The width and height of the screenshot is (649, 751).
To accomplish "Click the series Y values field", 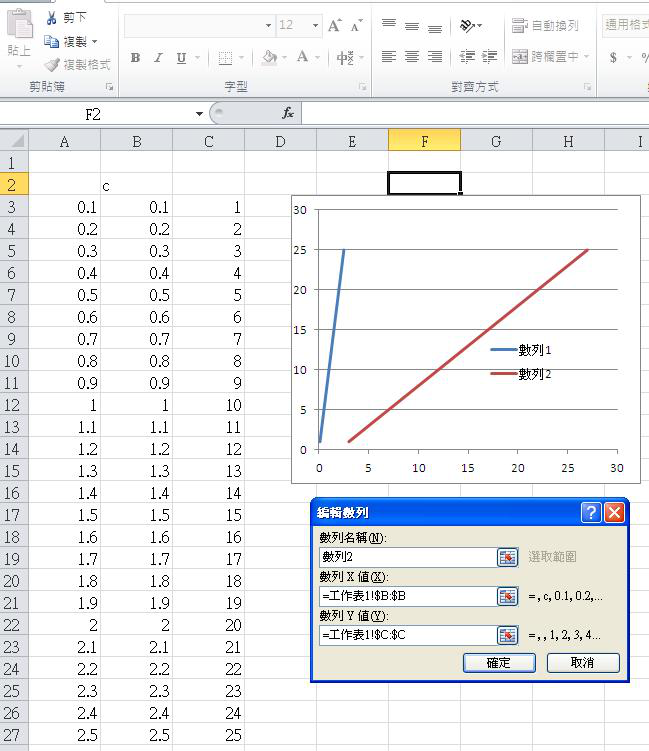I will (x=408, y=635).
